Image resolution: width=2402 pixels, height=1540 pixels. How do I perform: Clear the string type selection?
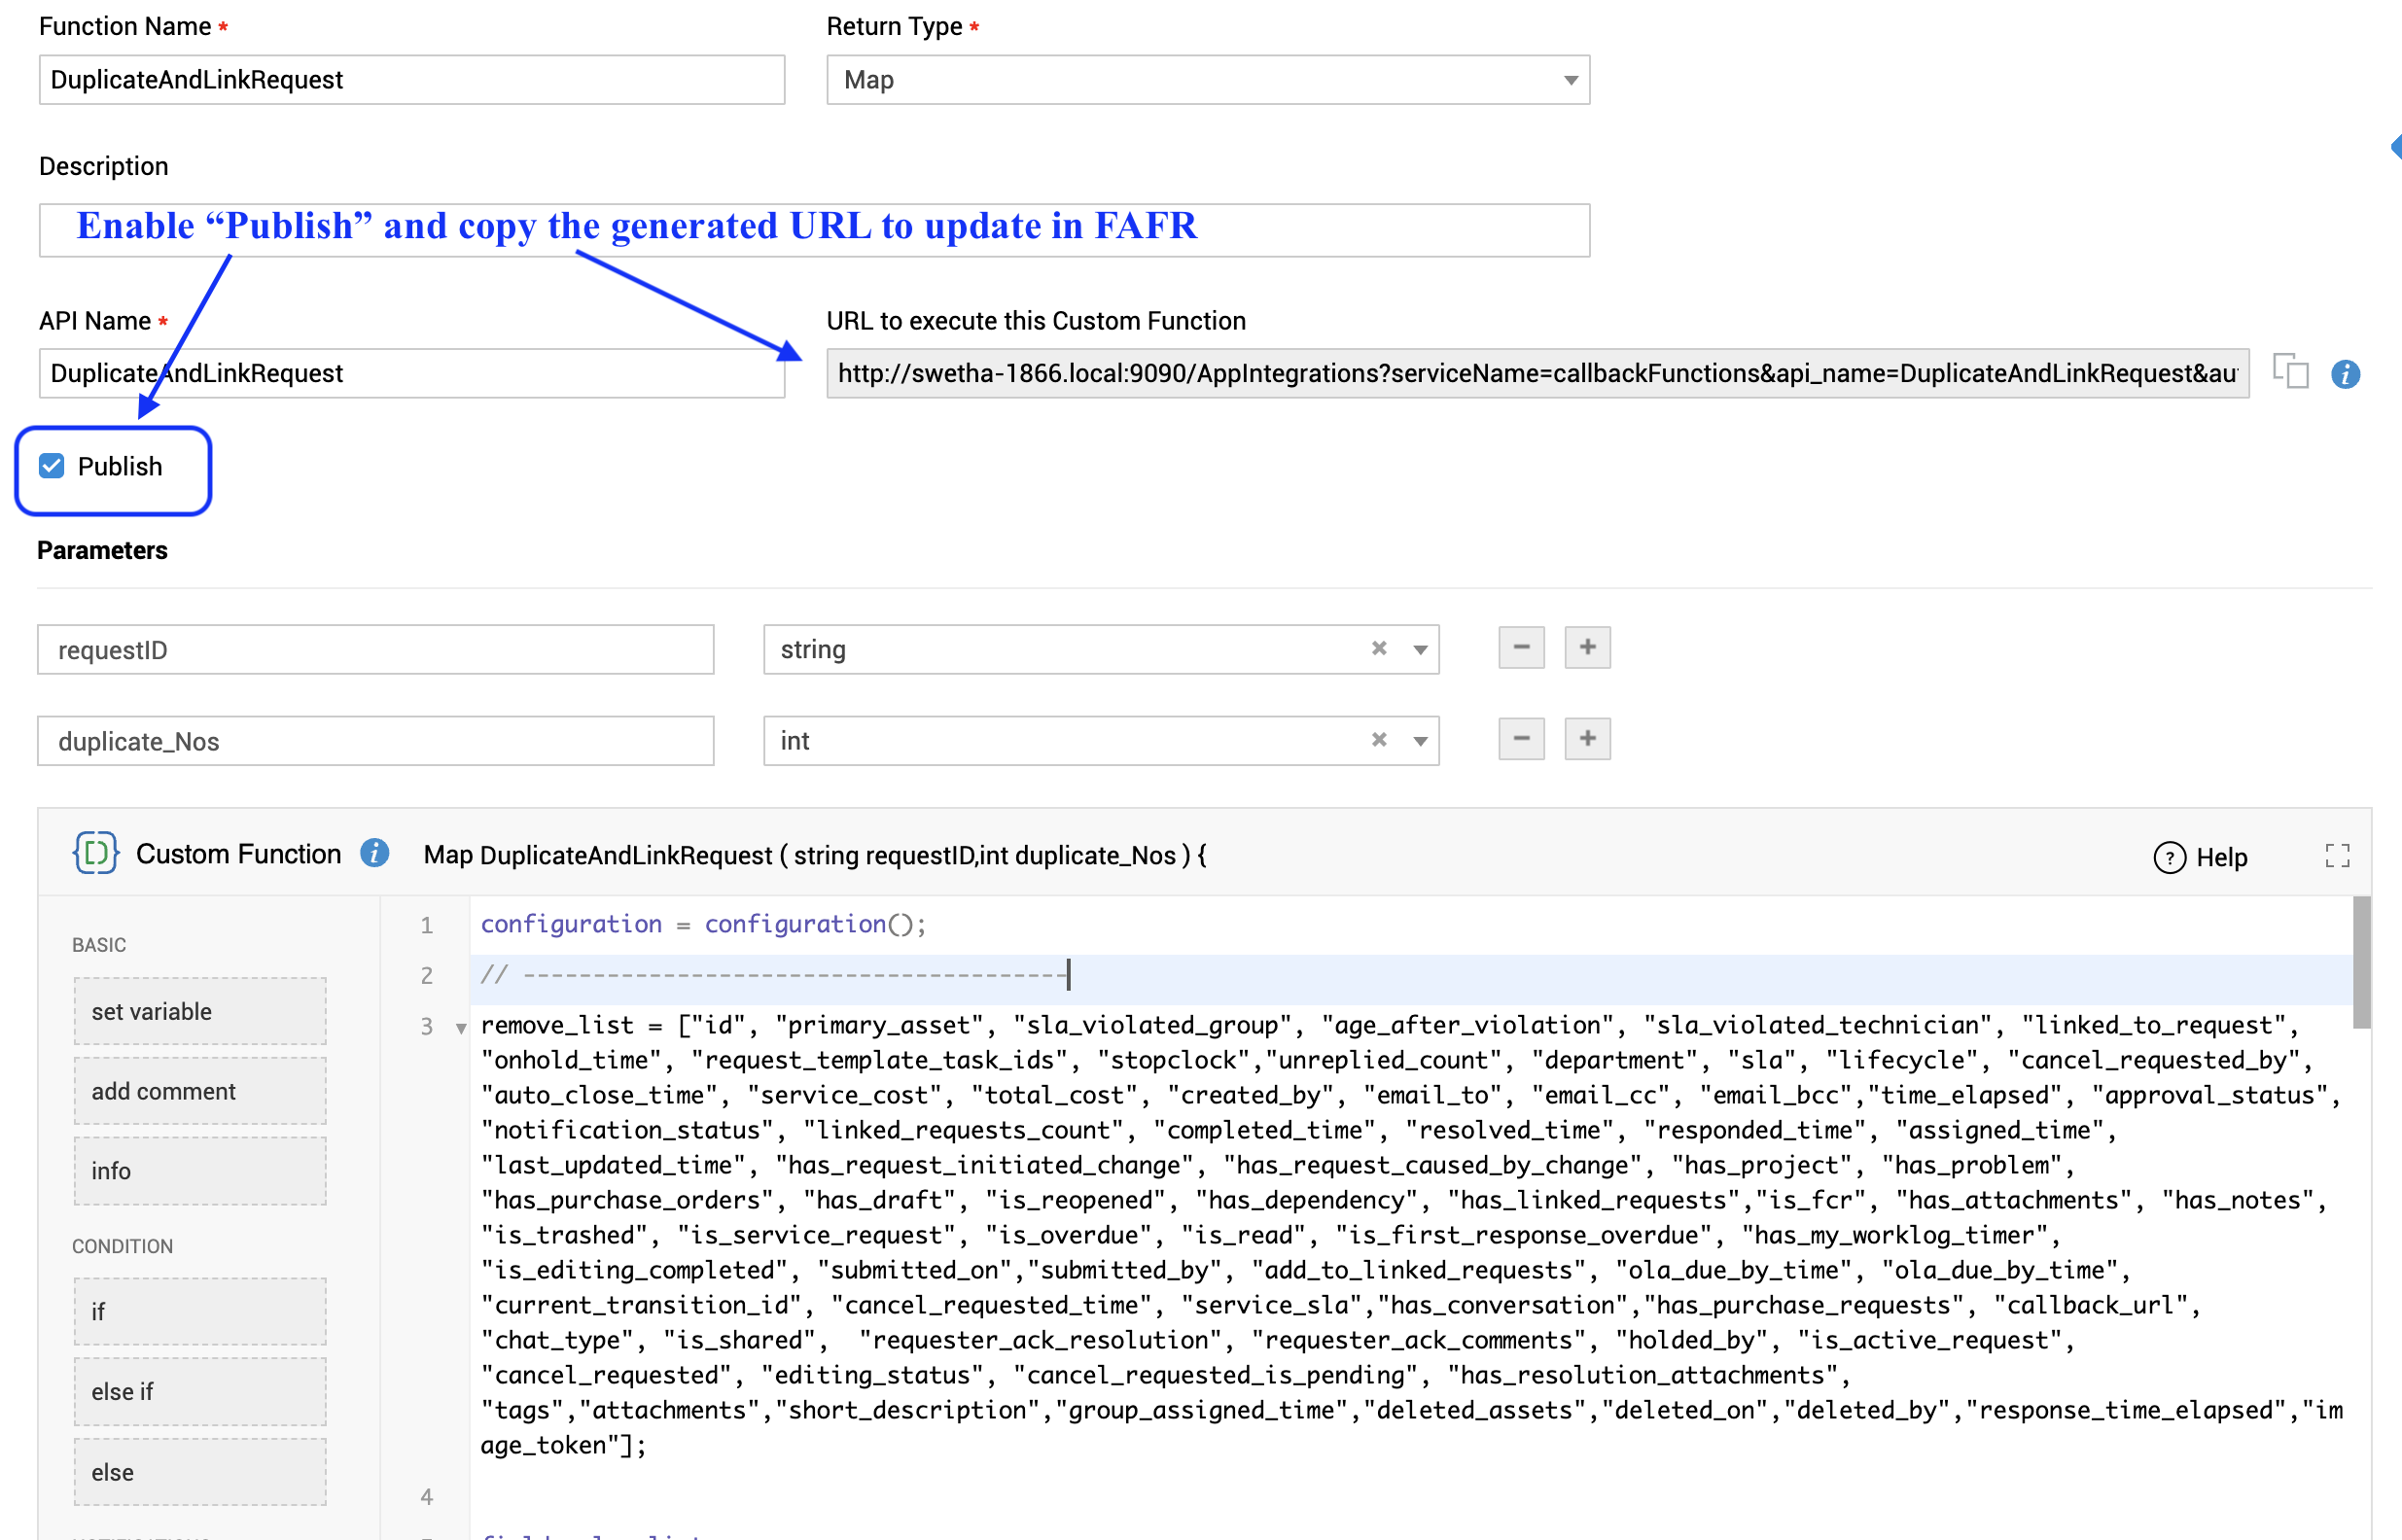point(1379,648)
